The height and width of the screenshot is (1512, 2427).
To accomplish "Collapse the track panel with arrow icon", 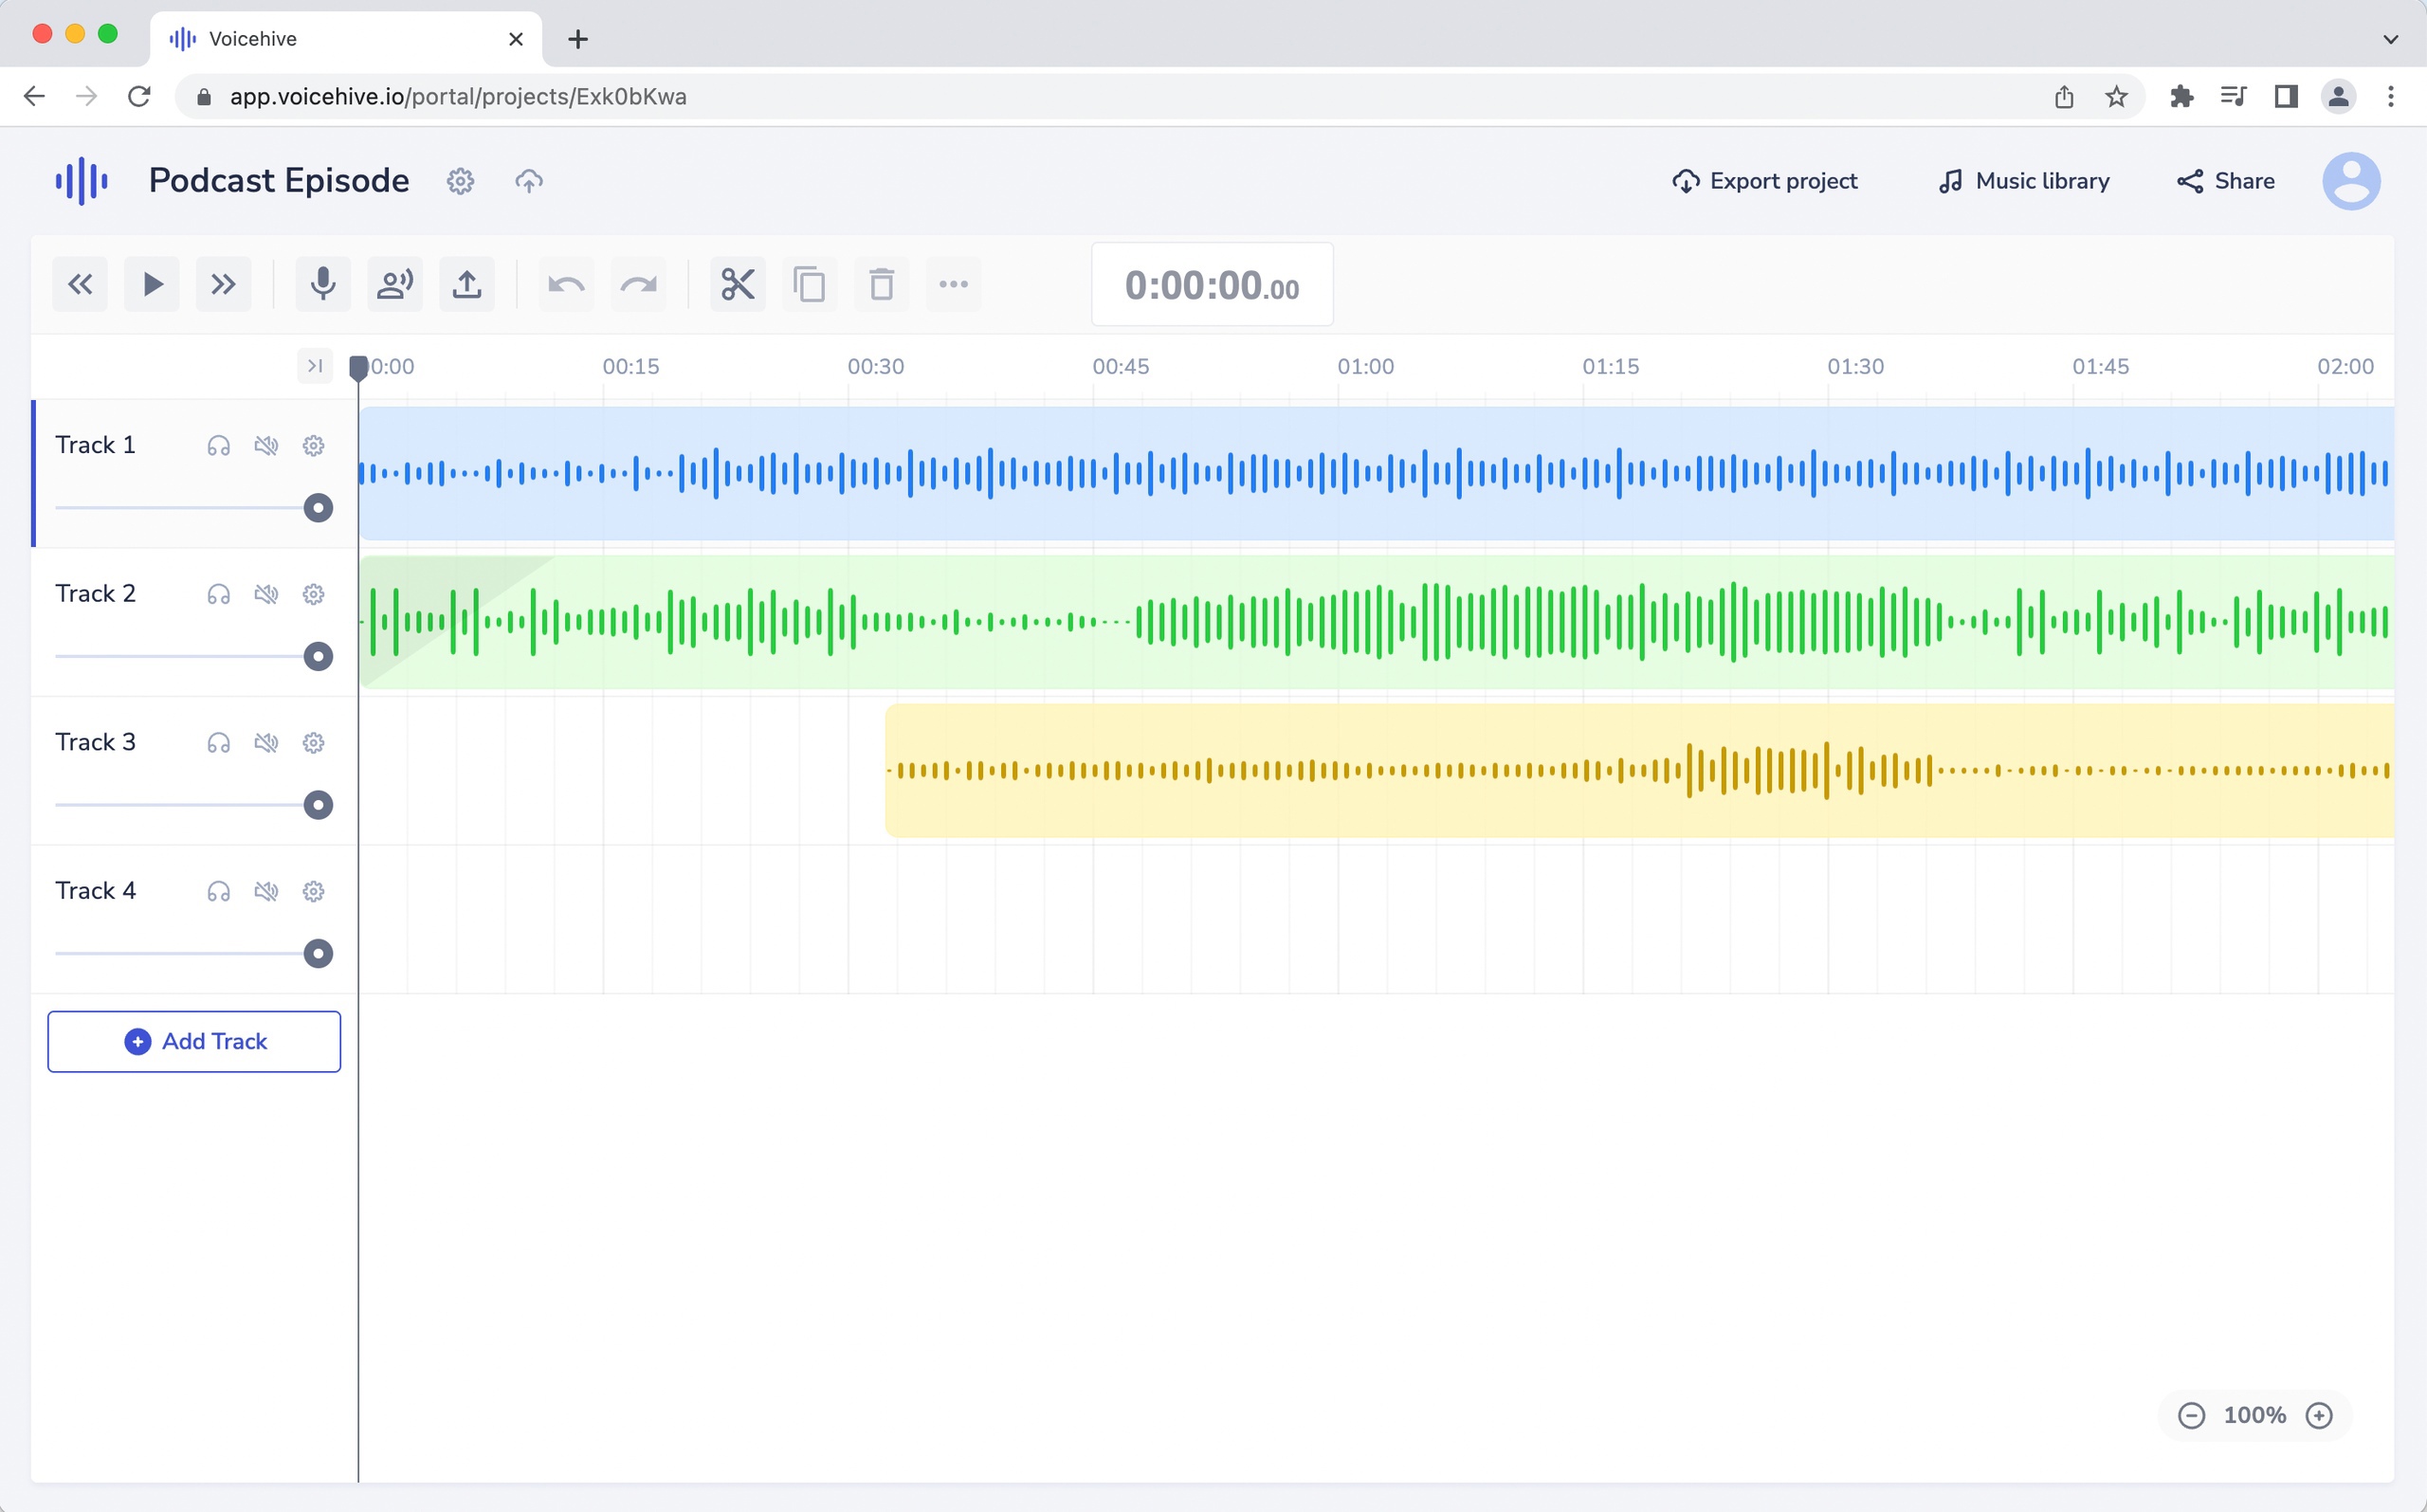I will [315, 366].
